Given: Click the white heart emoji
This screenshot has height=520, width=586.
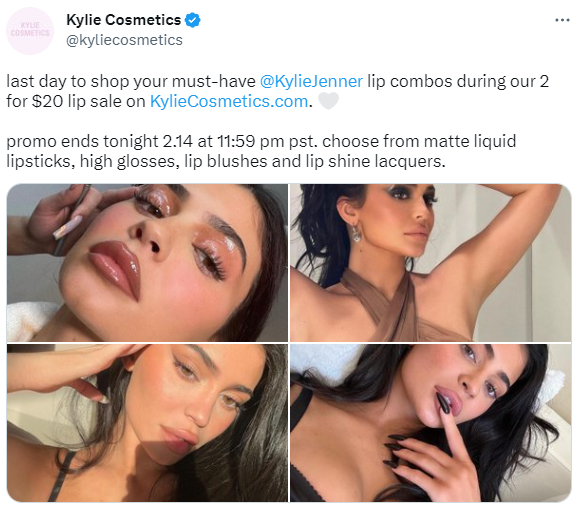Looking at the screenshot, I should click(328, 101).
